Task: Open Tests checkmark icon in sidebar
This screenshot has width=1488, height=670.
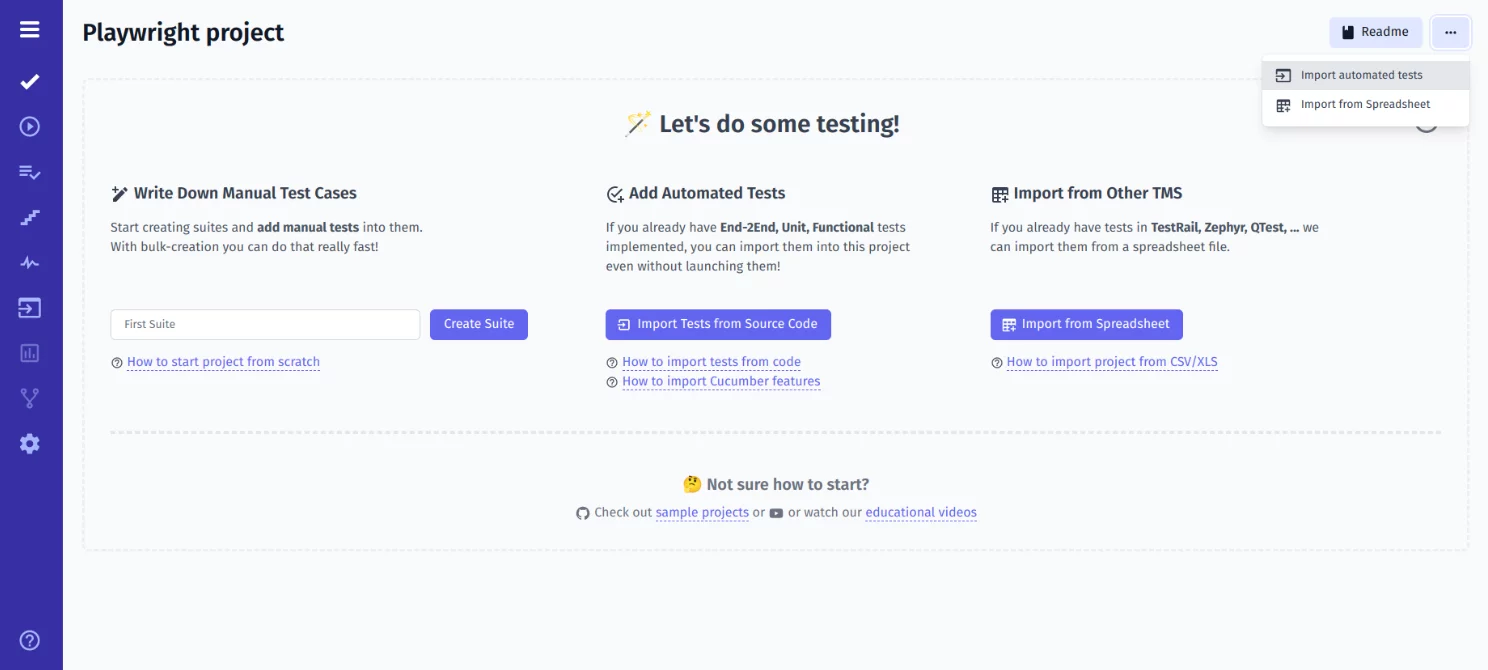Action: (x=30, y=81)
